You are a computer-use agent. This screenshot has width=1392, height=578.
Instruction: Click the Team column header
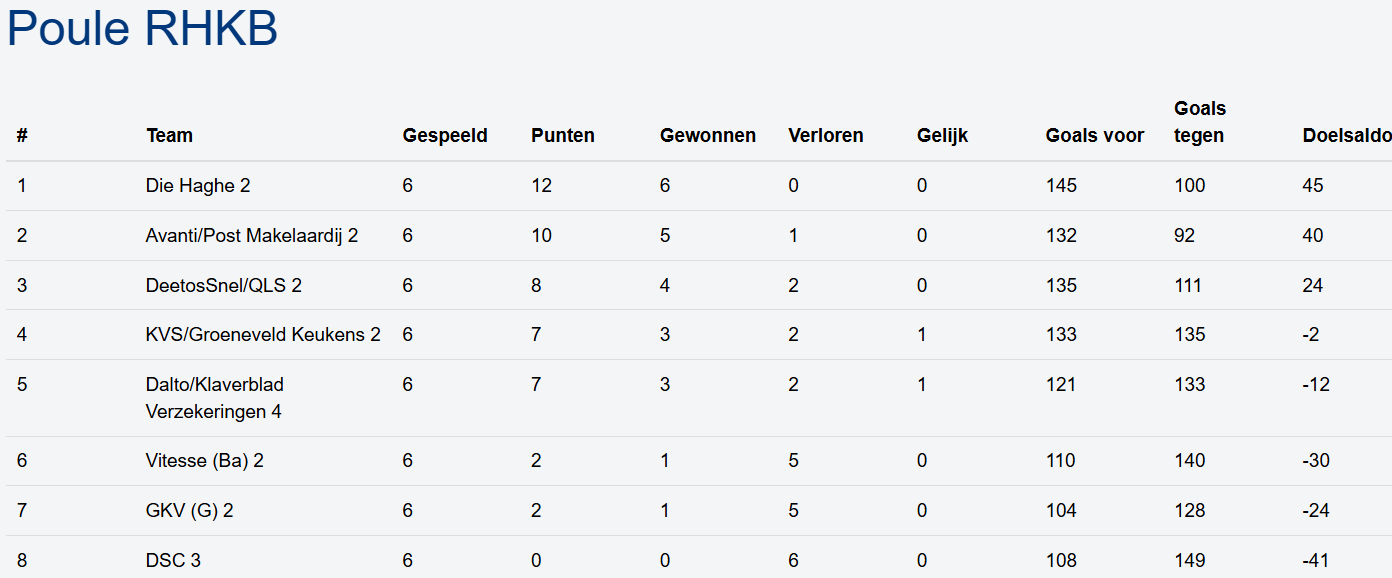coord(169,135)
